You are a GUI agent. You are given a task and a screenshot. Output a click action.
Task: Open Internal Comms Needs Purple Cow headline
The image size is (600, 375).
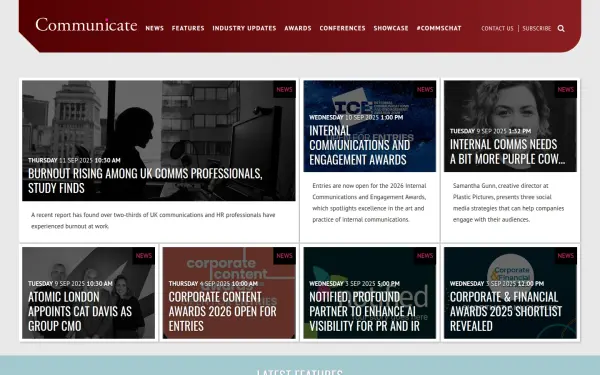(507, 152)
